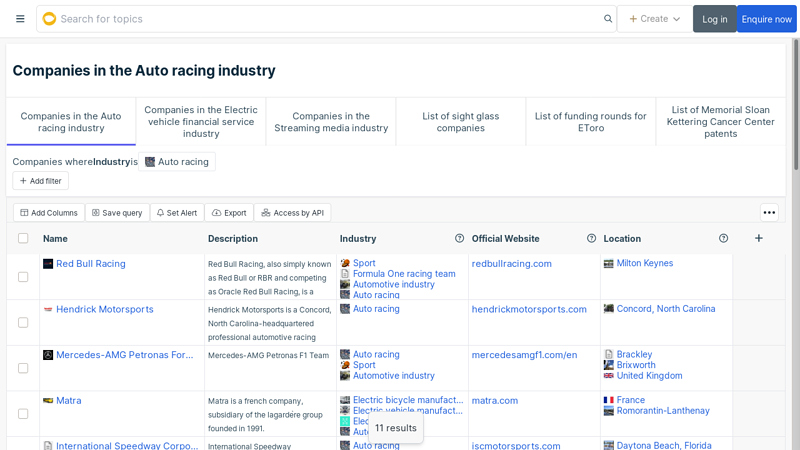
Task: Open United Kingdom location link
Action: (649, 376)
